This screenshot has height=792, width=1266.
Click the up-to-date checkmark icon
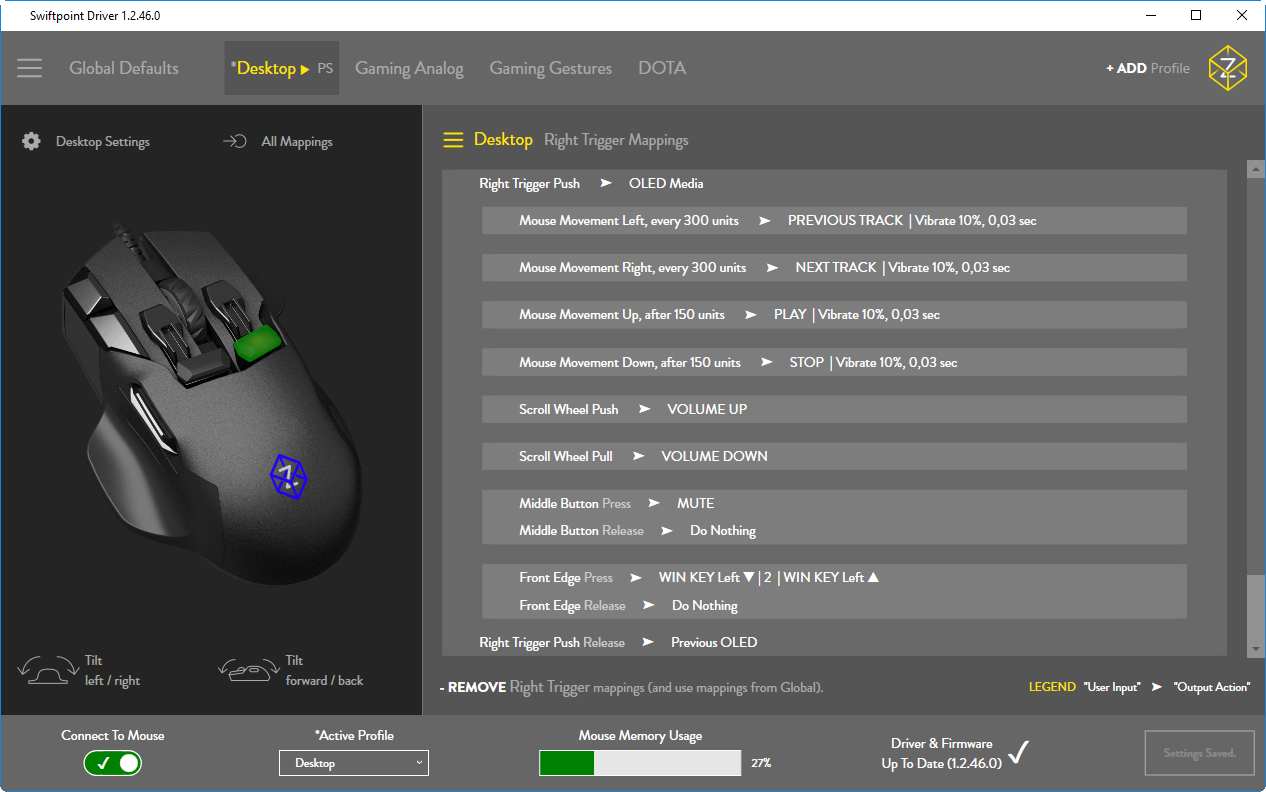1019,752
